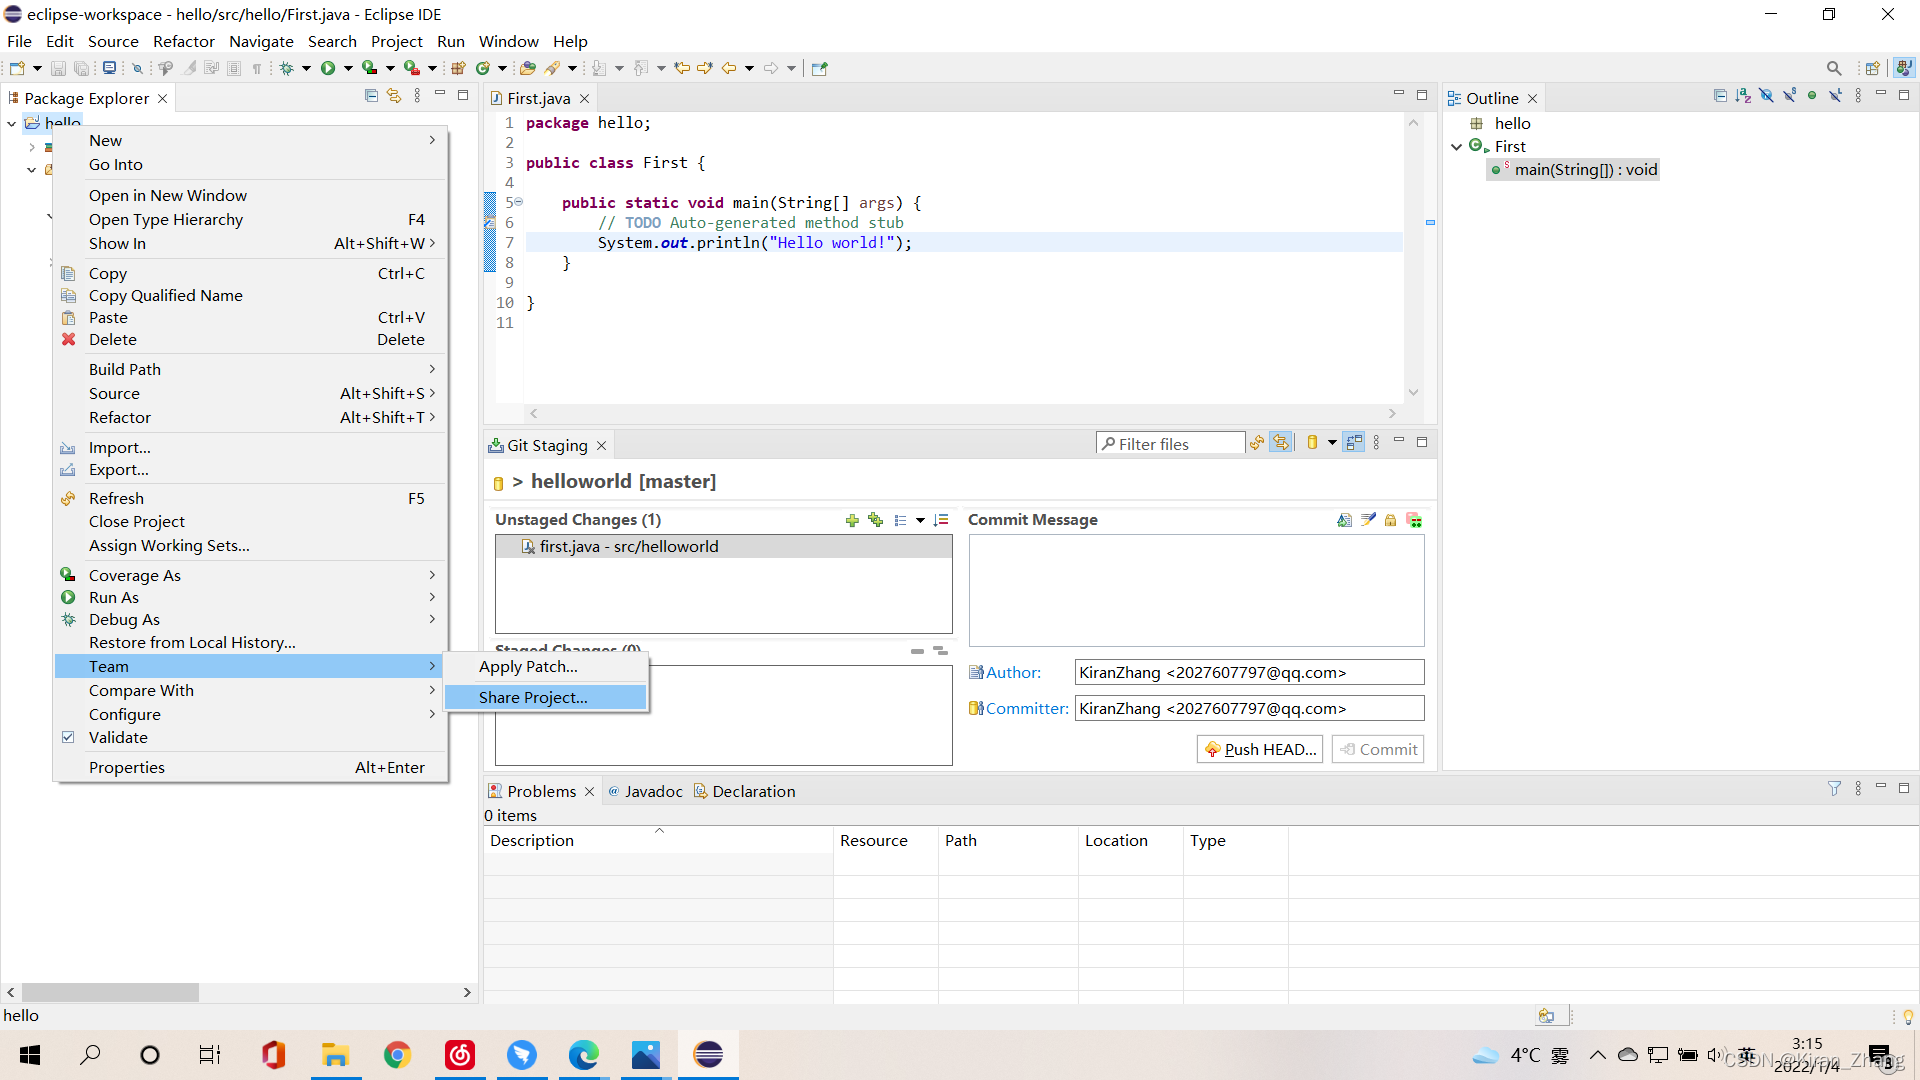This screenshot has height=1080, width=1920.
Task: Click the Amend commit icon
Action: pyautogui.click(x=1344, y=520)
